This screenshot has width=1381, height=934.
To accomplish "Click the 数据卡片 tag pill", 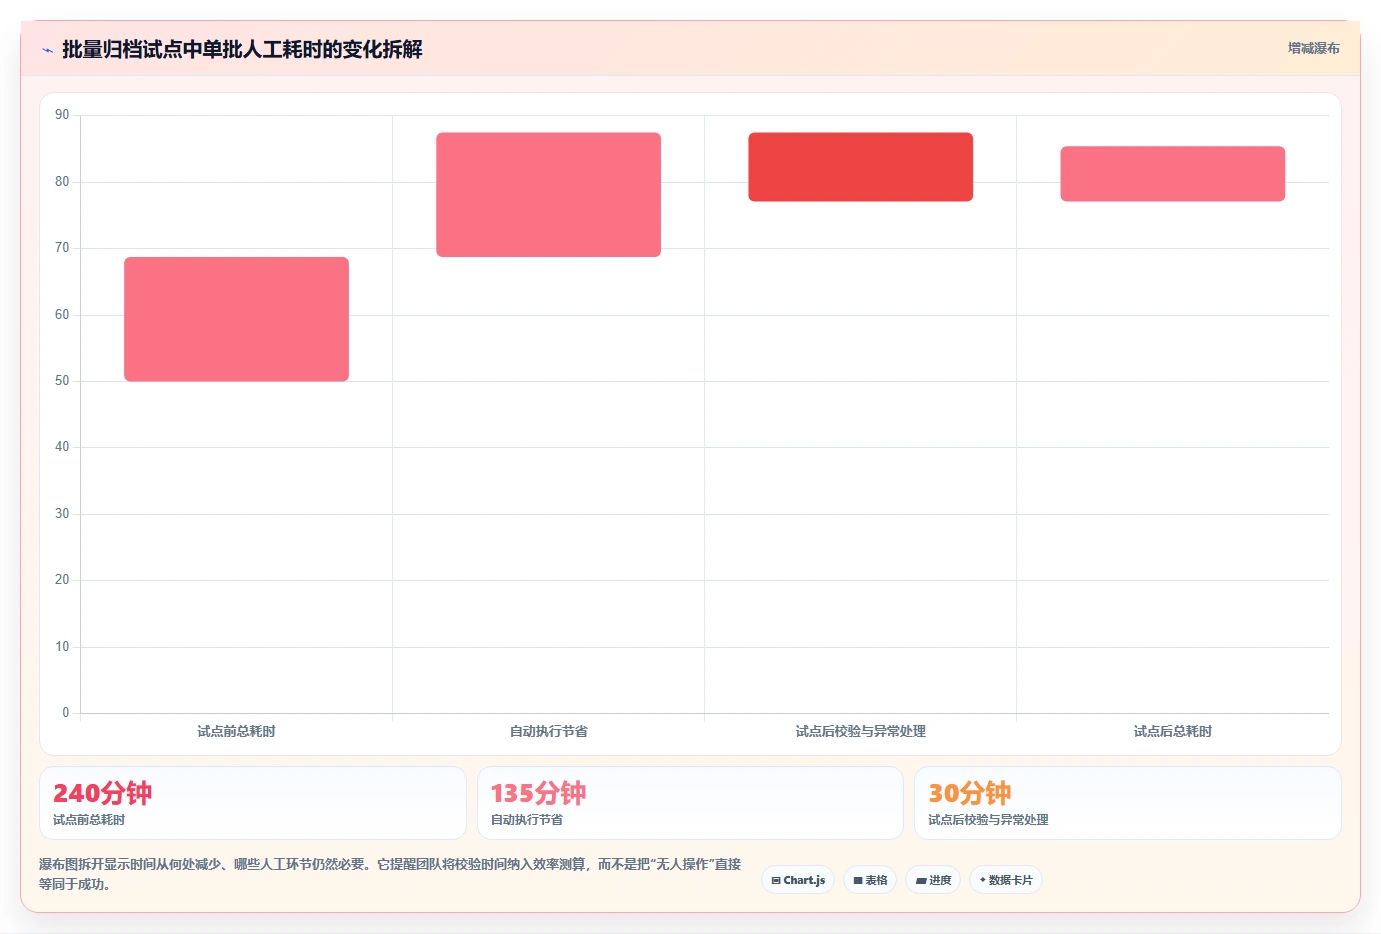I will click(1006, 880).
